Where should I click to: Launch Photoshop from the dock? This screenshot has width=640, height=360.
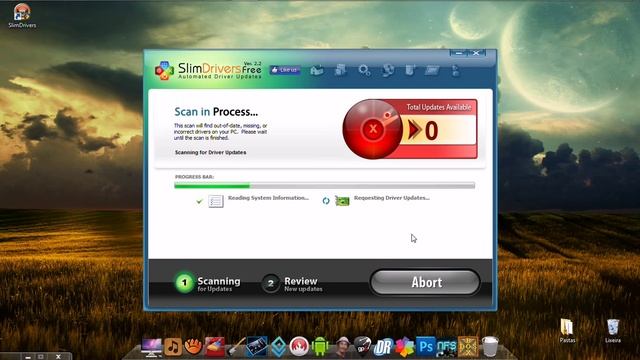(x=426, y=347)
